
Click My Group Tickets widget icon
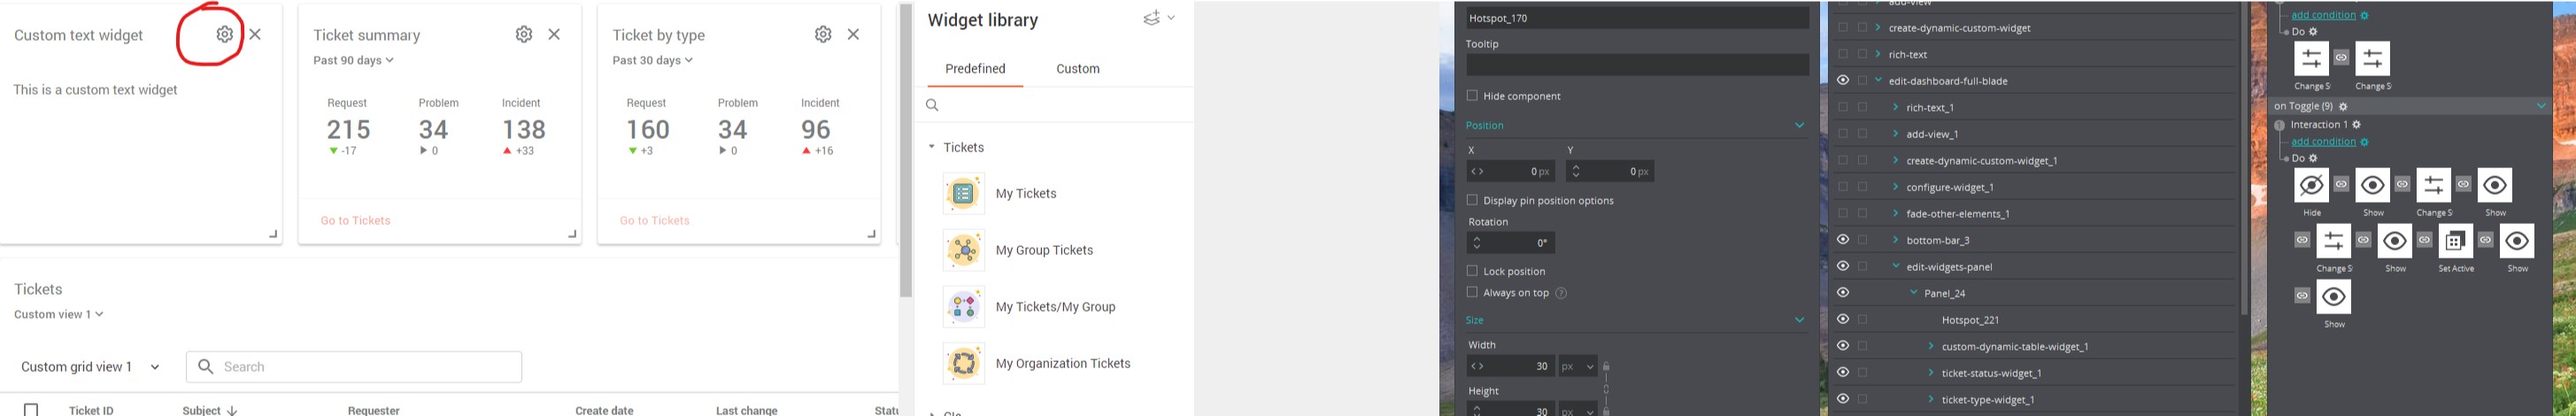[963, 250]
